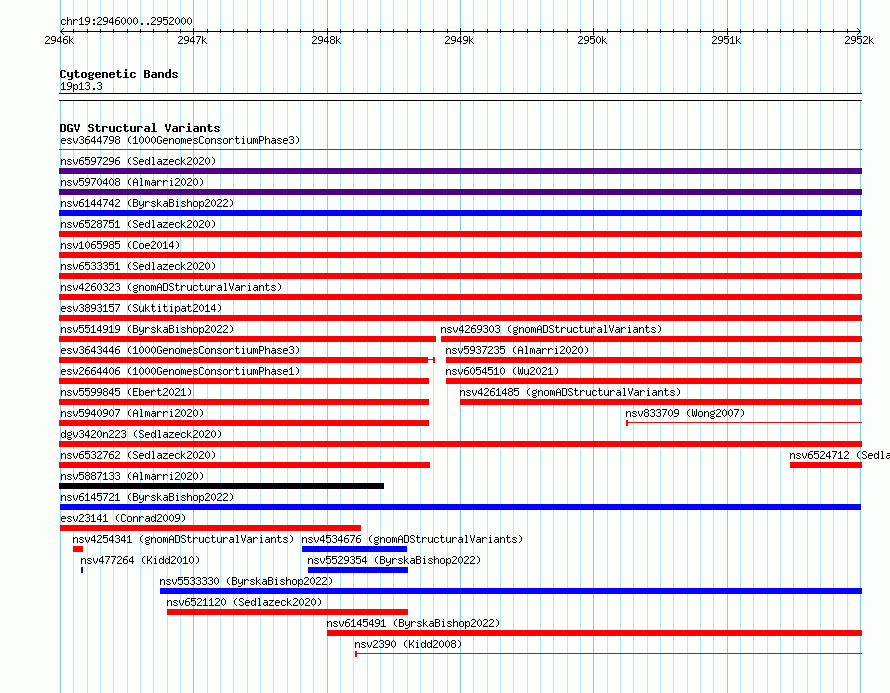
Task: Click the red bar under nsv6521120
Action: point(287,612)
